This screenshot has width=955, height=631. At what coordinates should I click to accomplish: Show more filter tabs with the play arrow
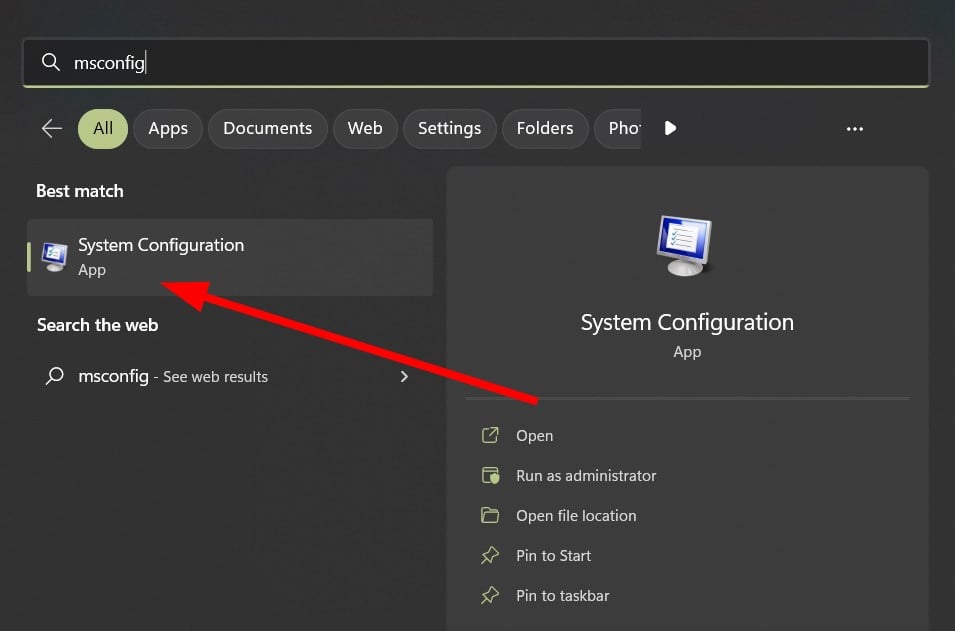671,128
